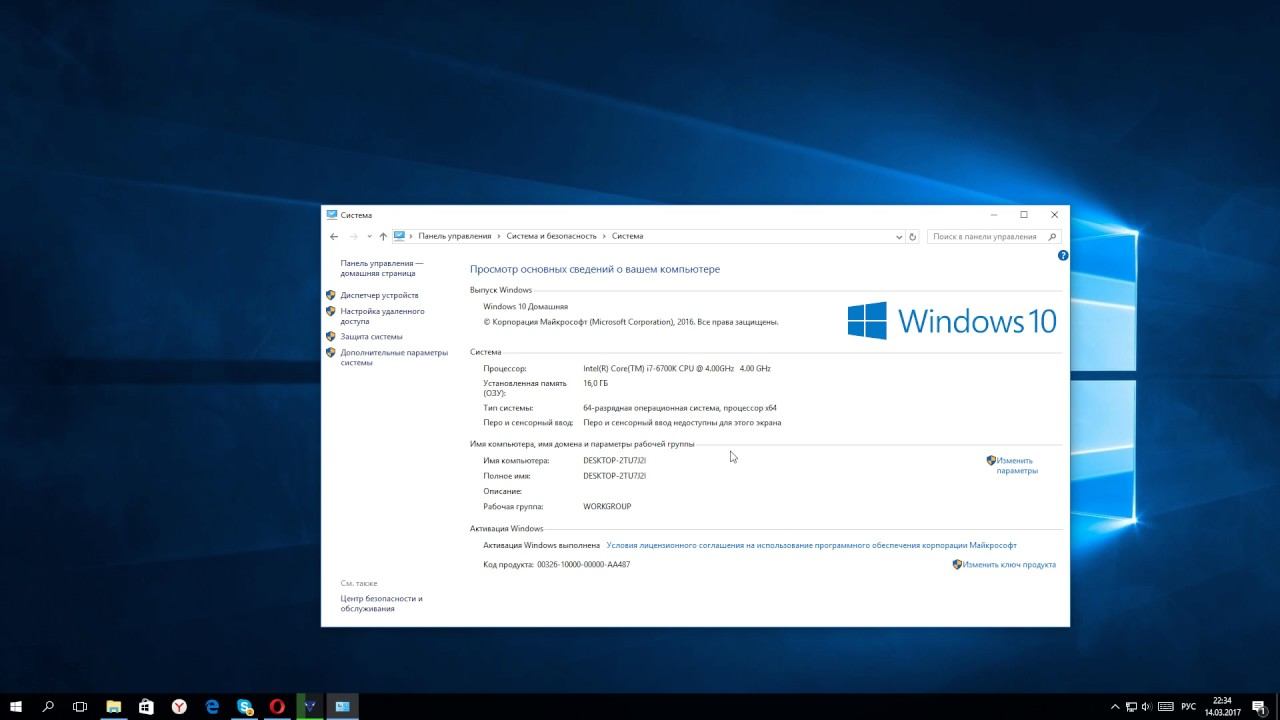The height and width of the screenshot is (720, 1280).
Task: Launch Opera browser from the taskbar
Action: [x=277, y=706]
